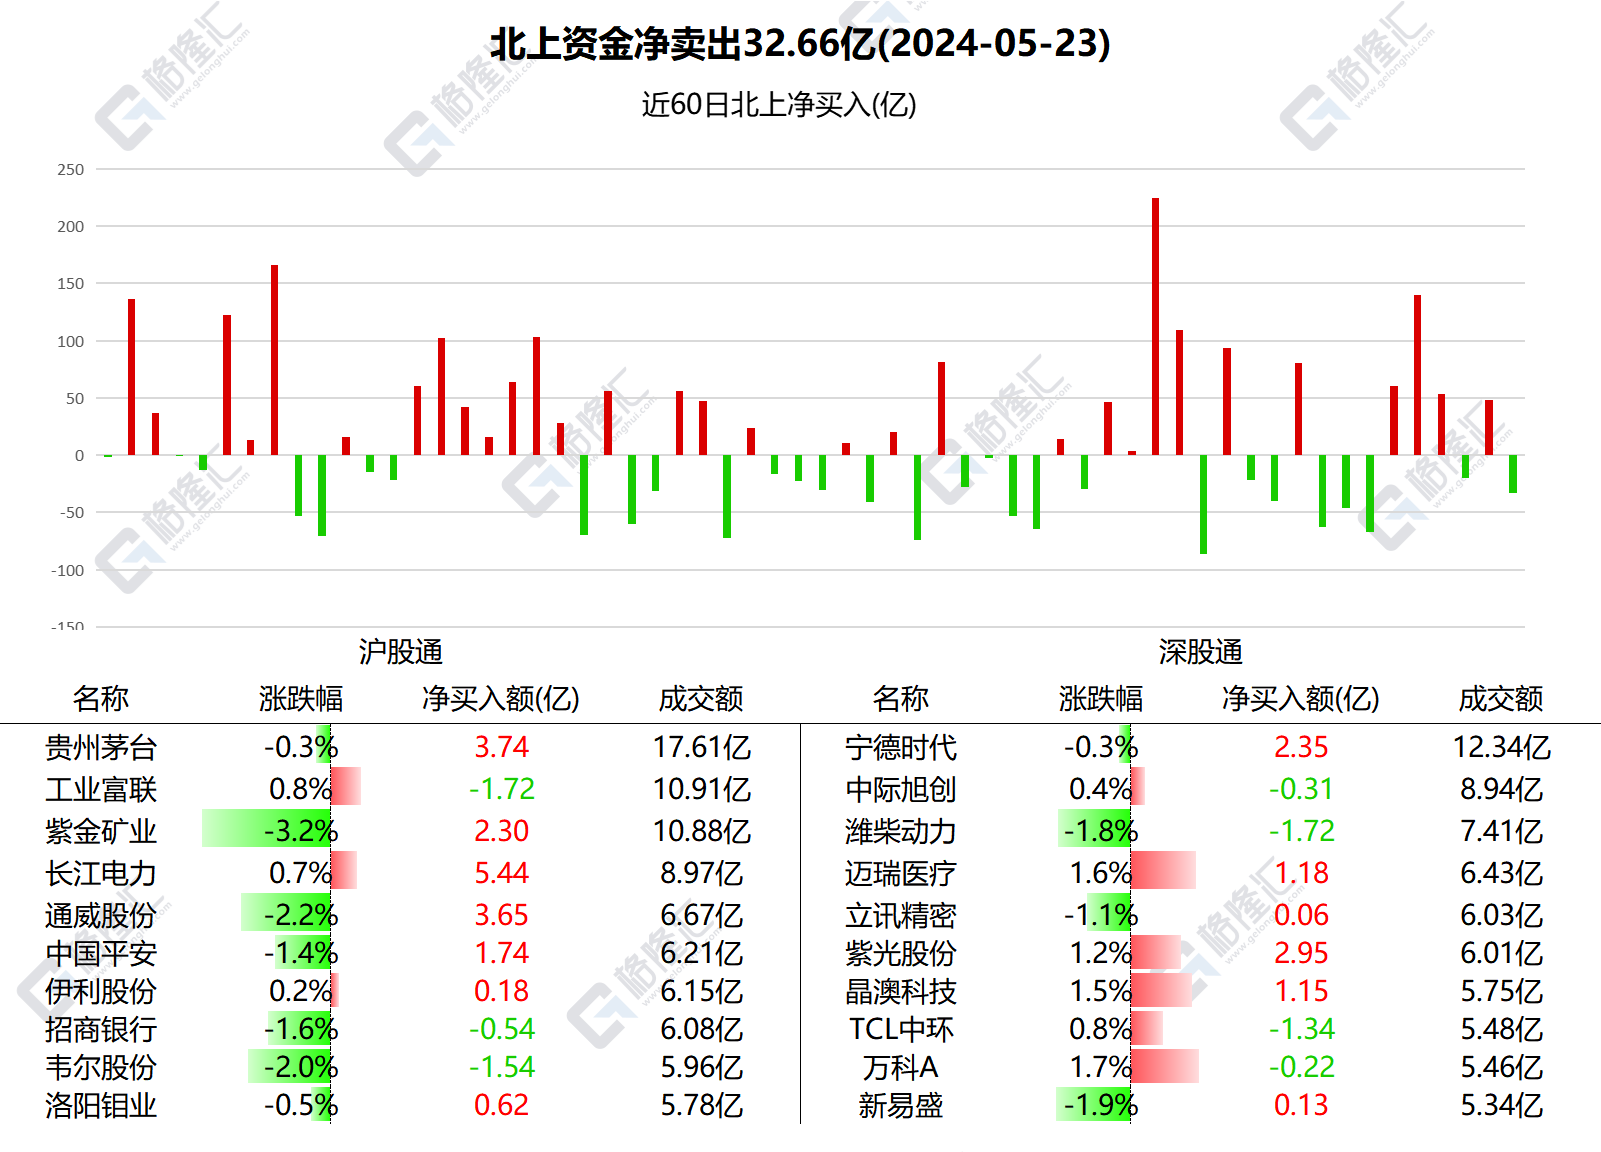Viewport: 1601px width, 1152px height.
Task: Click 迈瑞医疗 change value 1.6%
Action: pos(1101,873)
